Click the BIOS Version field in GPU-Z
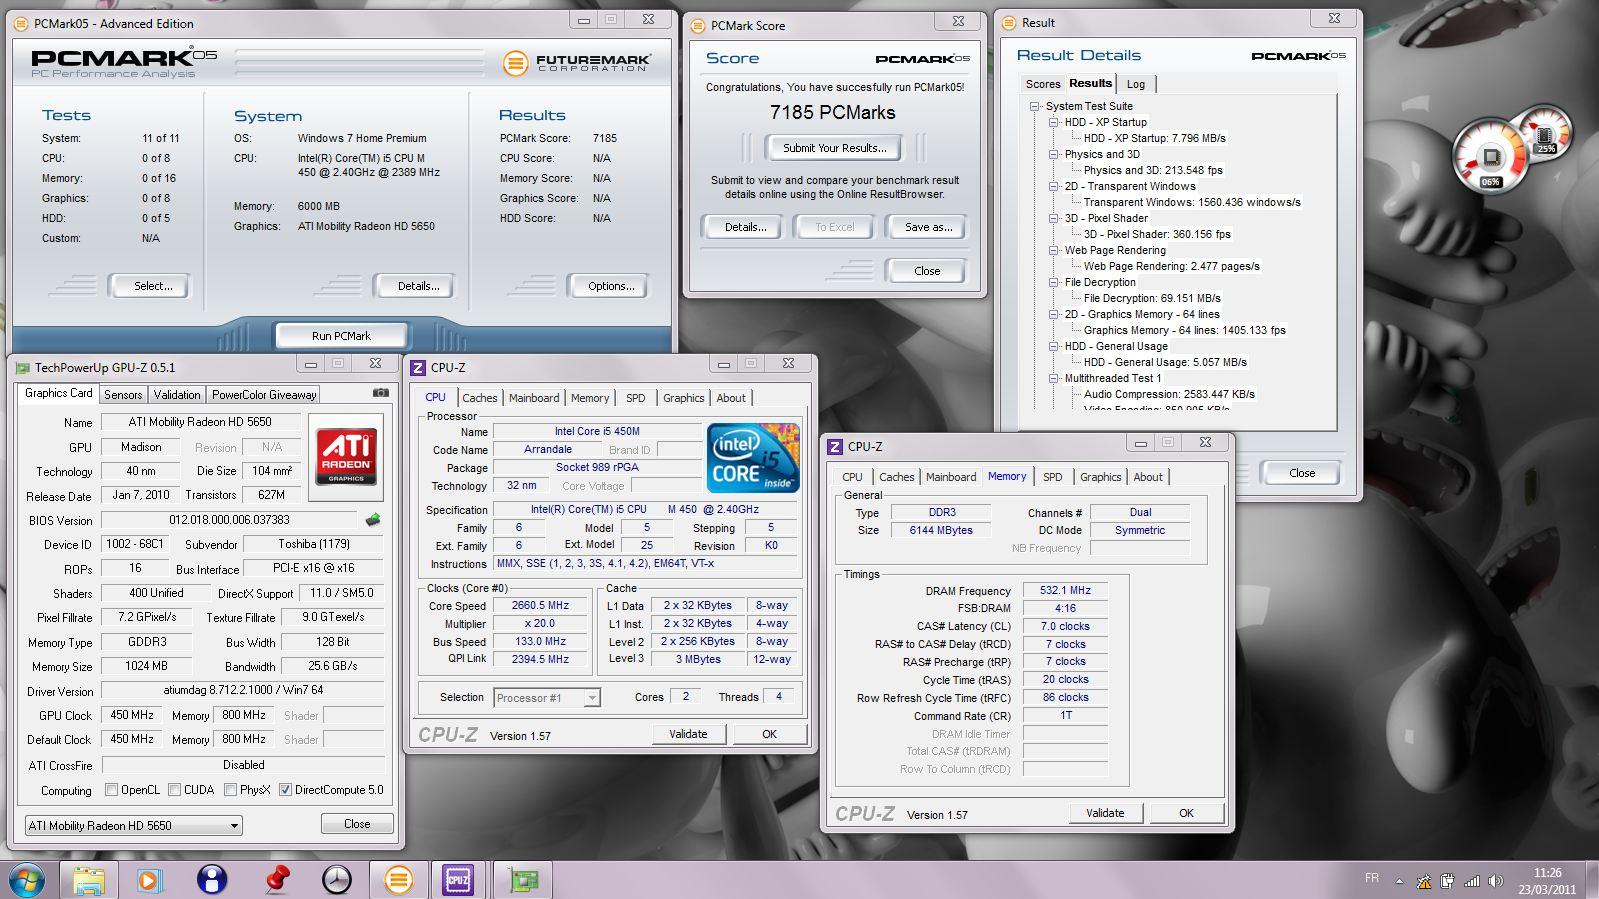1599x899 pixels. (229, 520)
